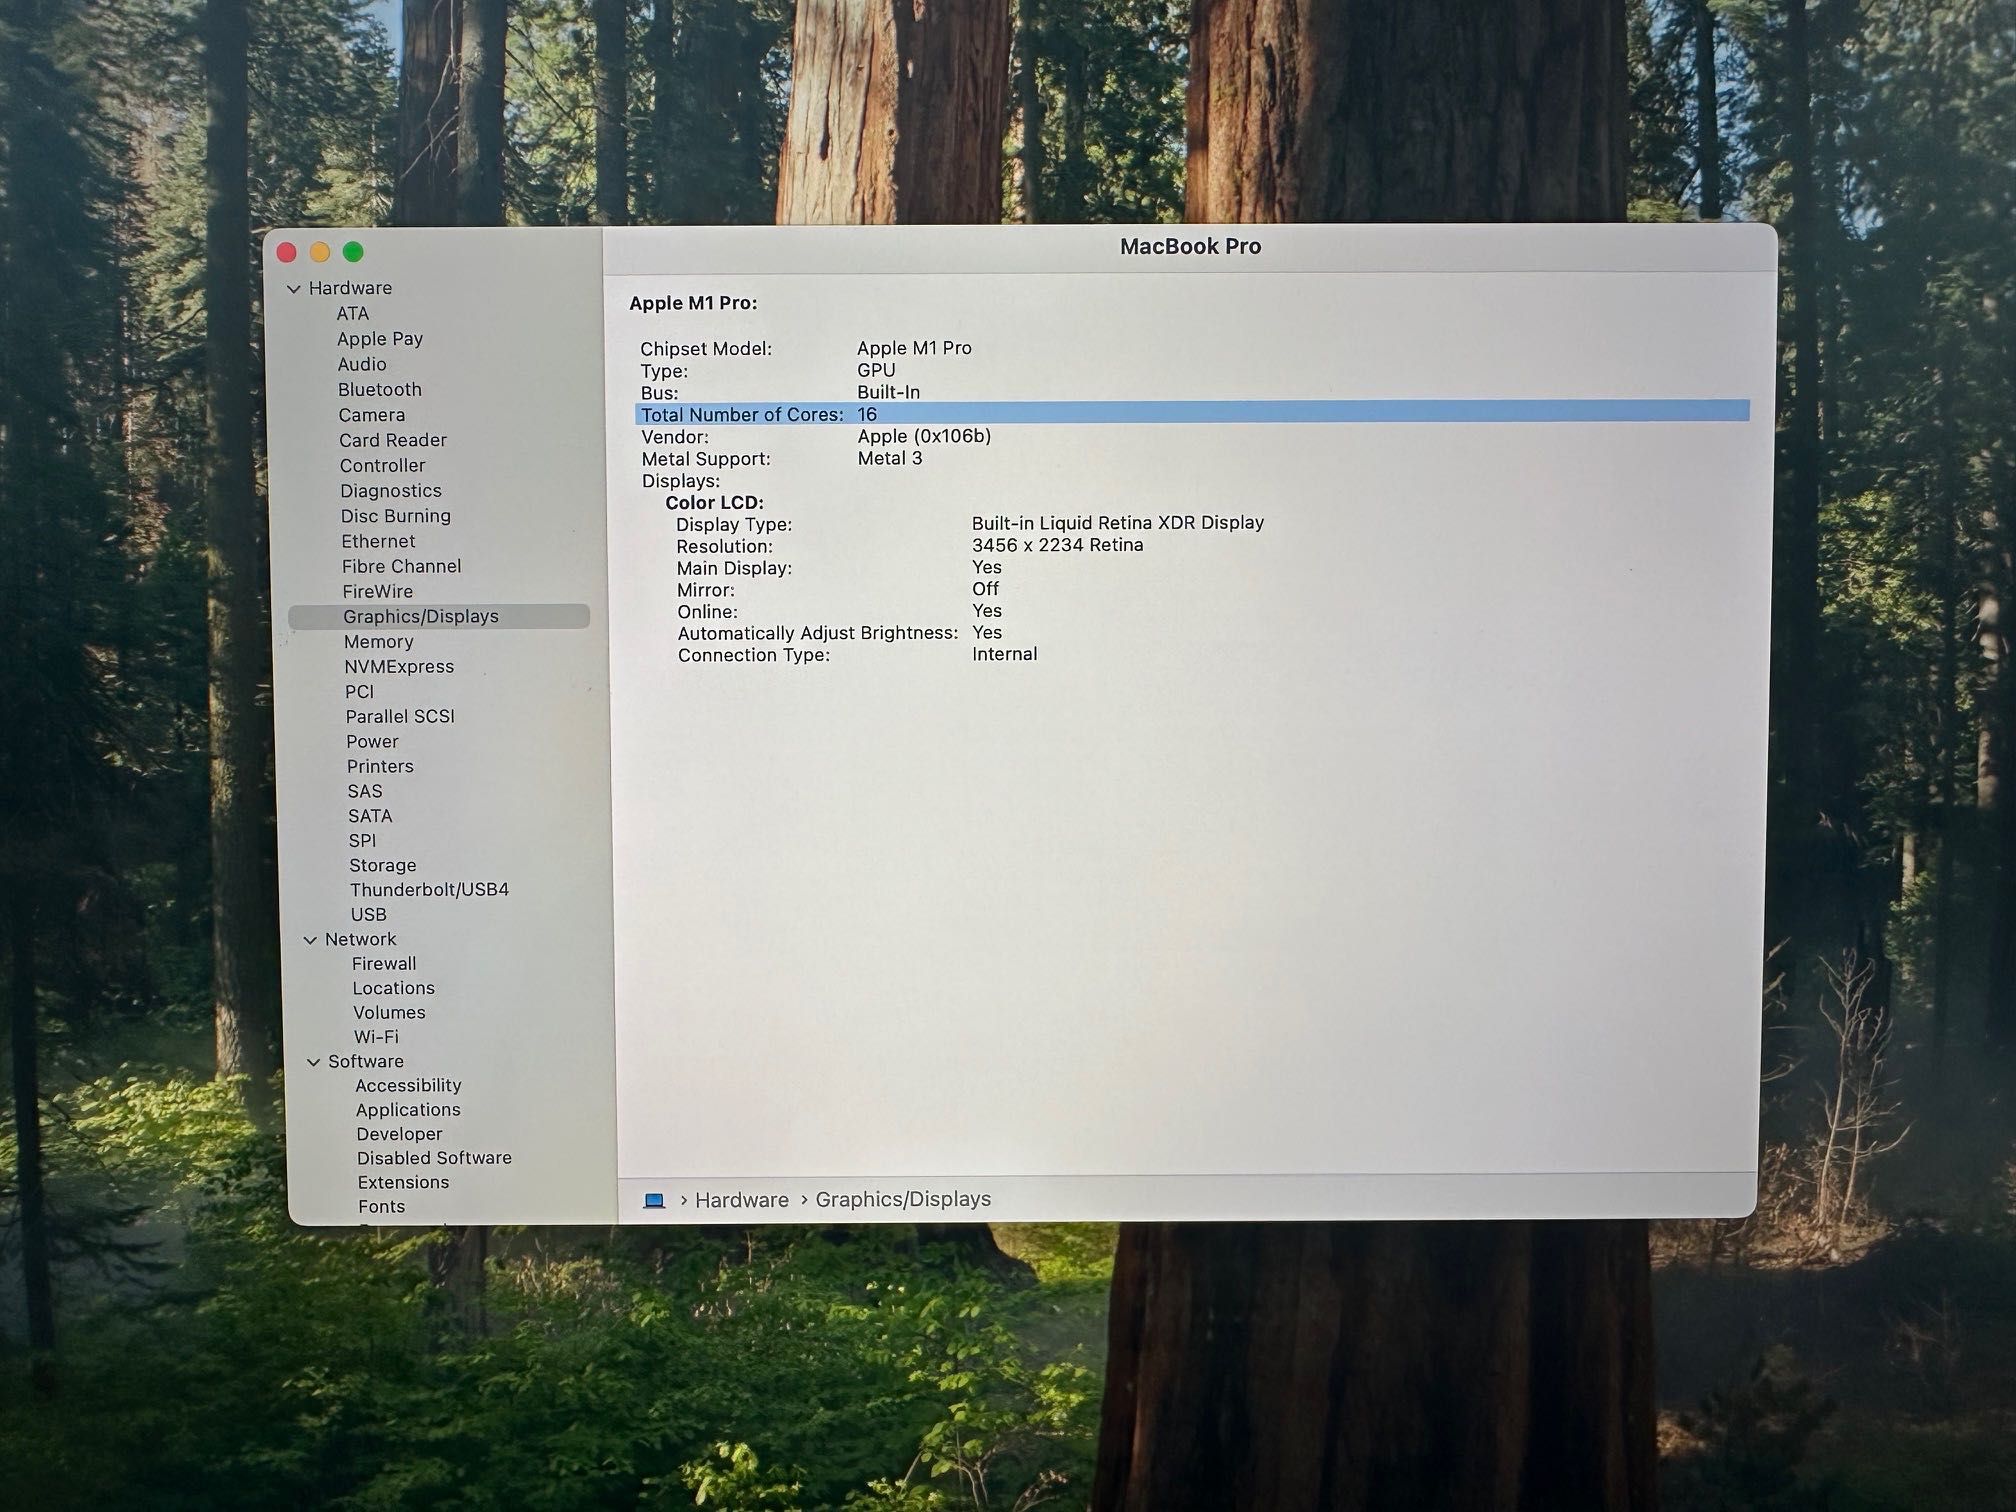Select ATA in the sidebar
The width and height of the screenshot is (2016, 1512).
point(353,313)
